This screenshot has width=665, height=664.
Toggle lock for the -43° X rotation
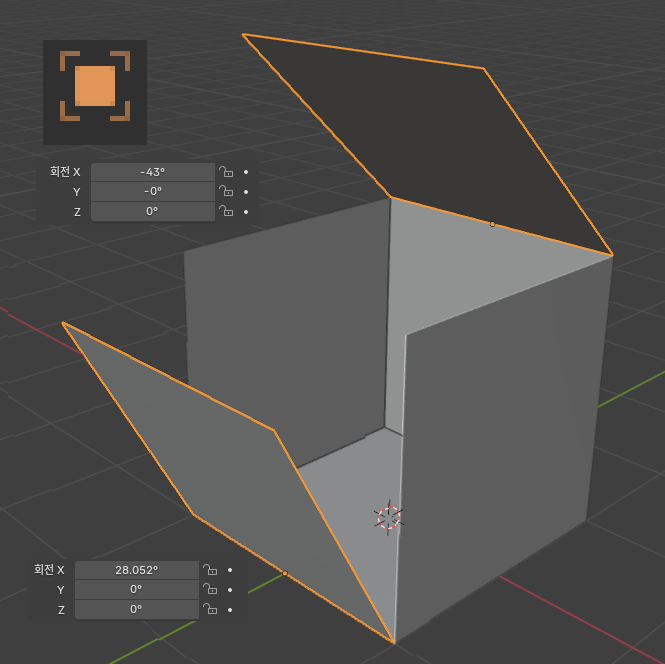pos(226,172)
